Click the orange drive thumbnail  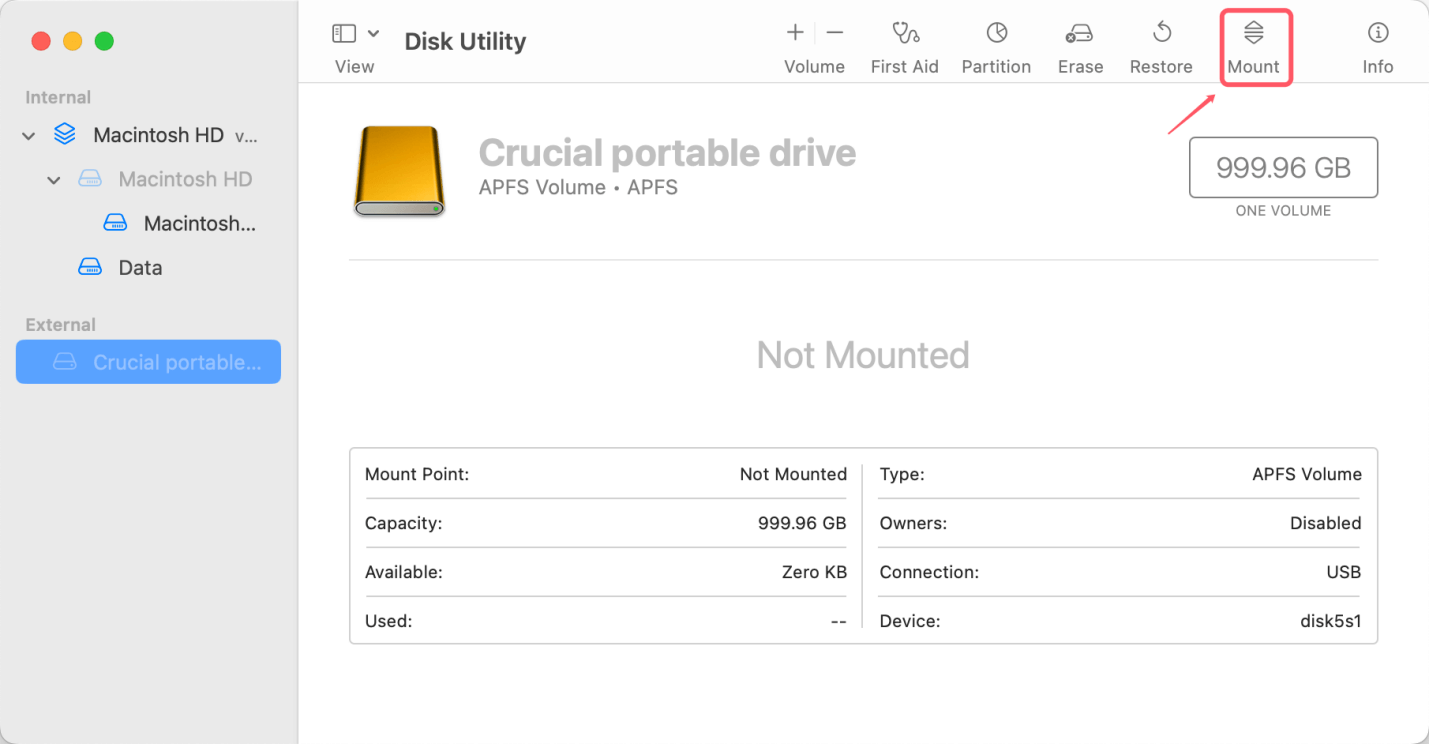[x=398, y=170]
